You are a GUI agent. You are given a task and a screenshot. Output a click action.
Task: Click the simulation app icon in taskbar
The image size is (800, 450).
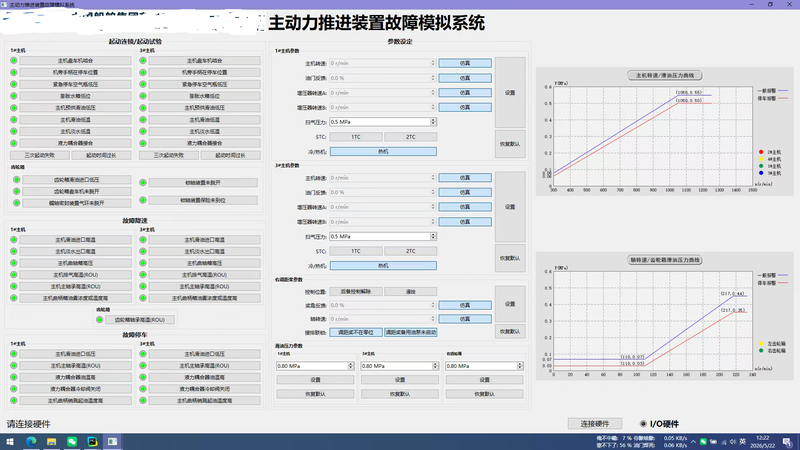tap(112, 442)
